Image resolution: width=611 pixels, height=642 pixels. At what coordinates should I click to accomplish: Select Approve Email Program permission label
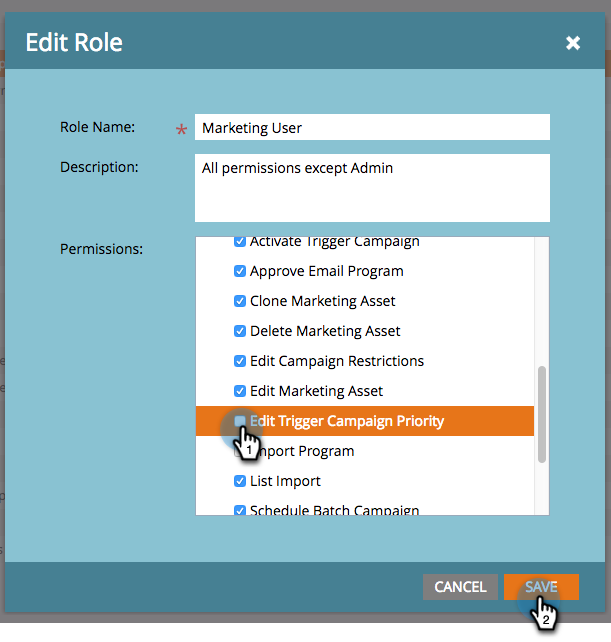pos(326,271)
